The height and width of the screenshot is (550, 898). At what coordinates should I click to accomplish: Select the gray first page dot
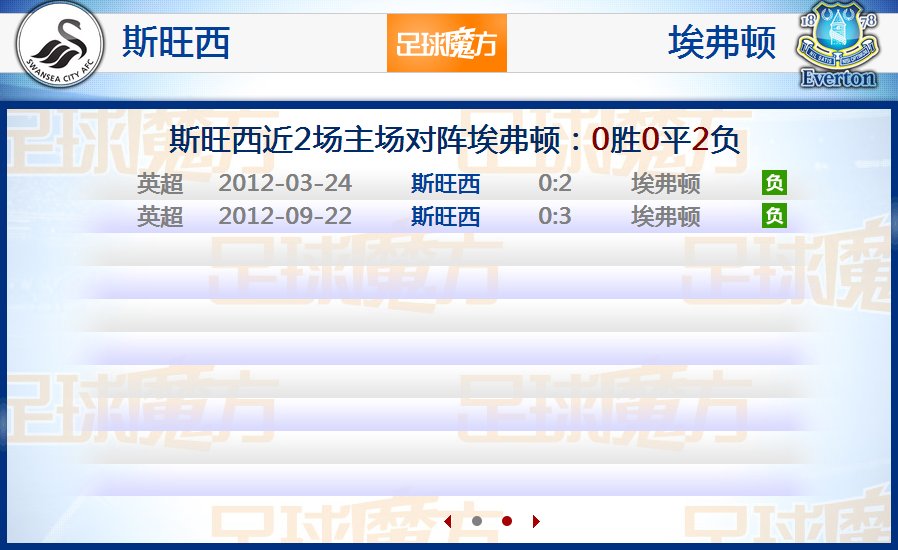click(476, 521)
